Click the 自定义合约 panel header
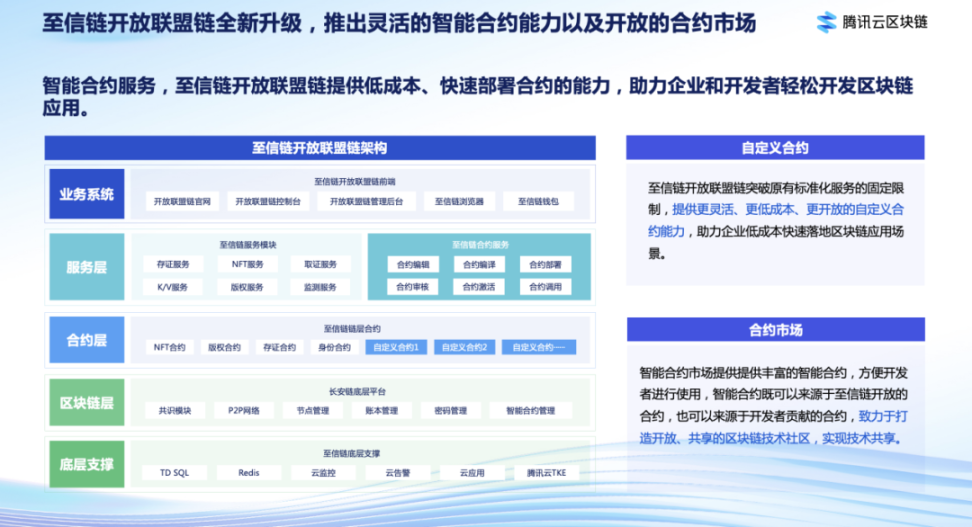972x527 pixels. point(775,148)
